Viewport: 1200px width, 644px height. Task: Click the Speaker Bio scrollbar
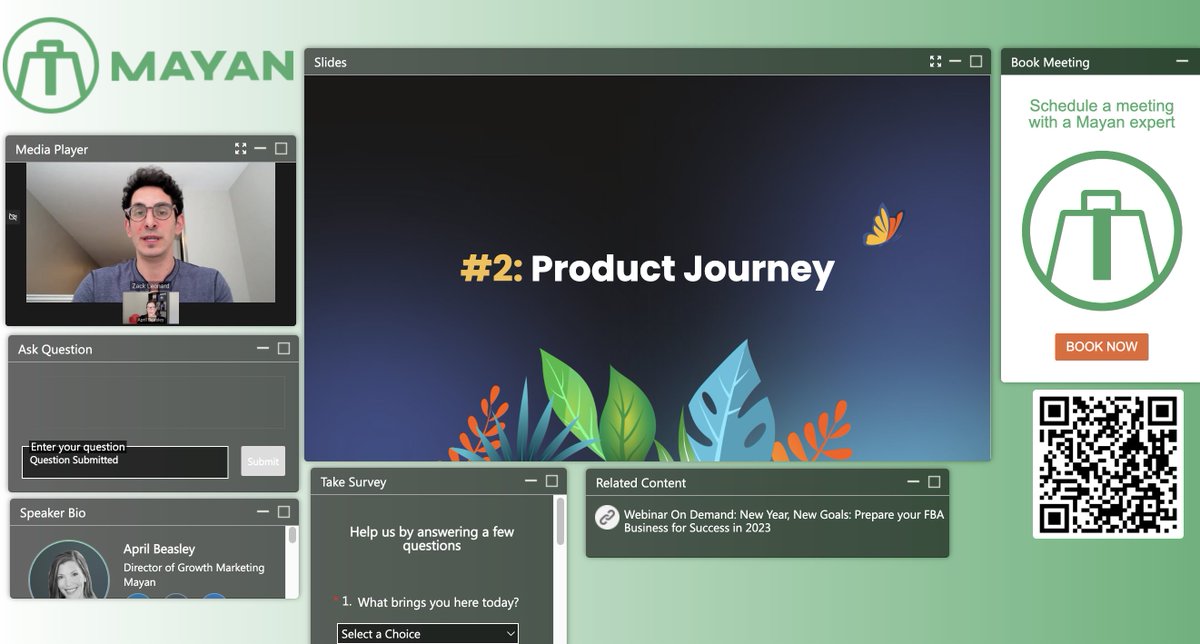tap(292, 536)
